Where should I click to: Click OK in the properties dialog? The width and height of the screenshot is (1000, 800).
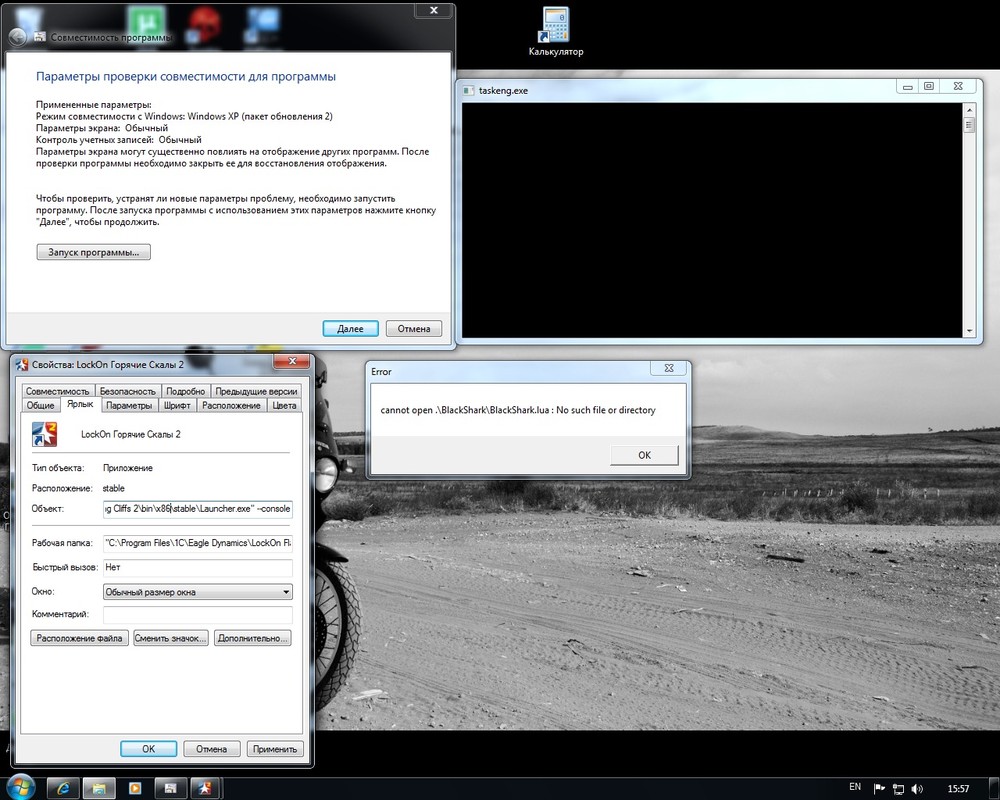(x=149, y=749)
